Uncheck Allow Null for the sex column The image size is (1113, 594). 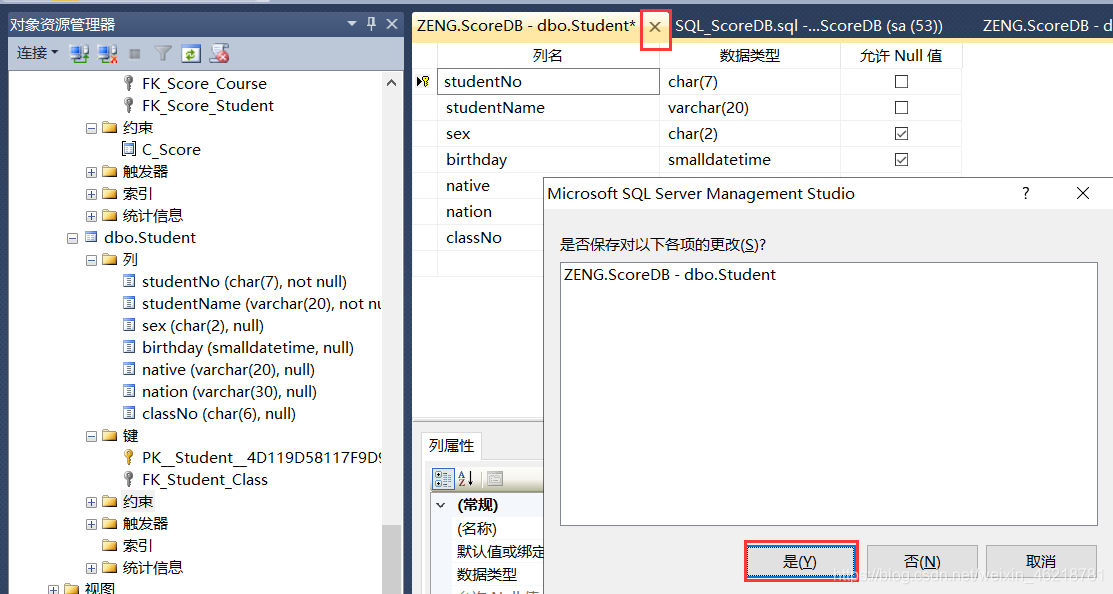[x=901, y=133]
